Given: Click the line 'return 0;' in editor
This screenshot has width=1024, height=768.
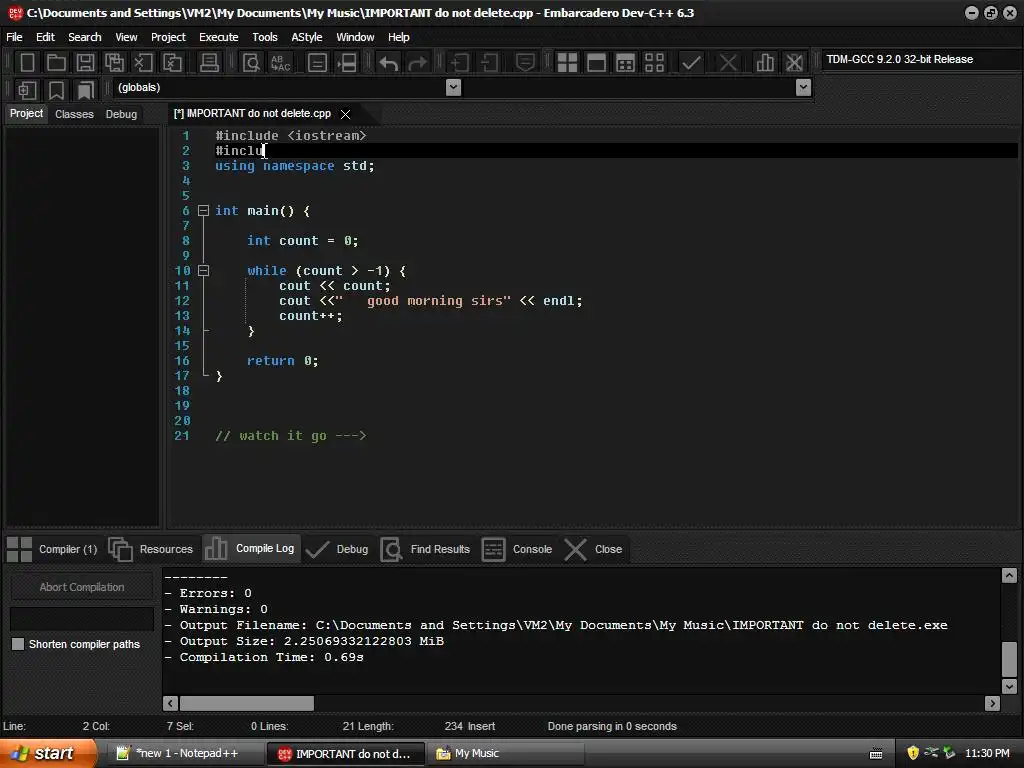Looking at the screenshot, I should coord(283,360).
